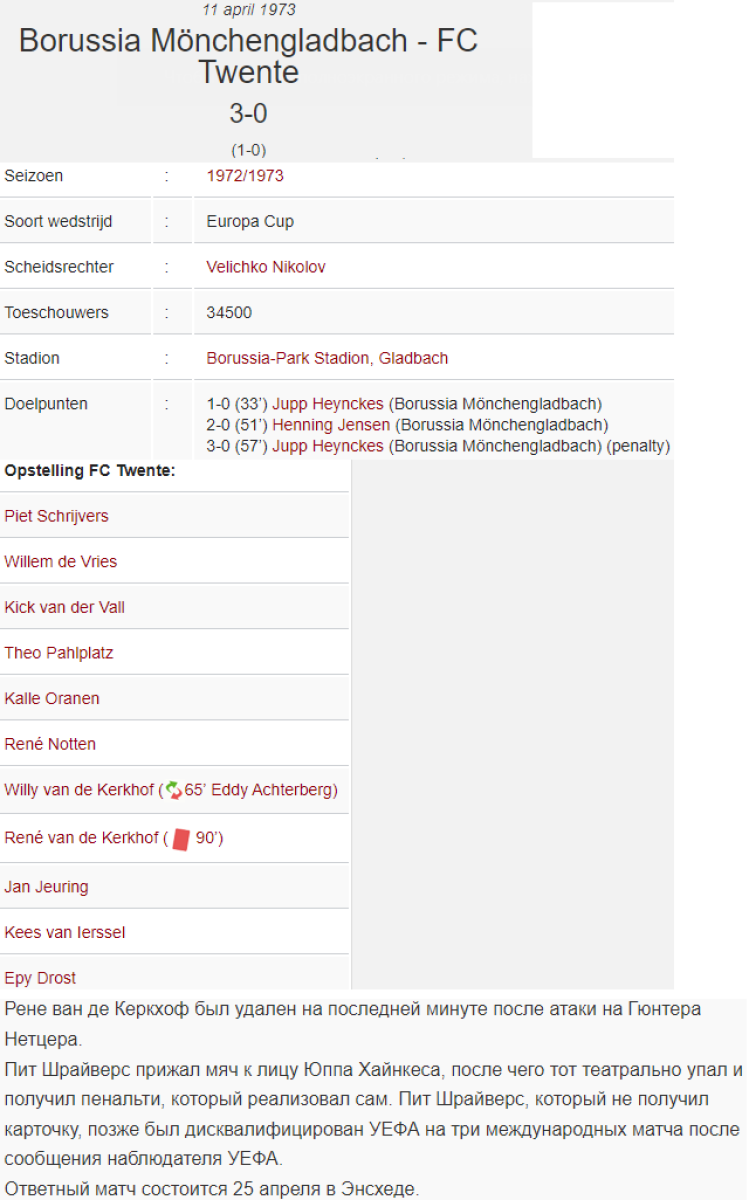Image resolution: width=749 pixels, height=1200 pixels.
Task: View René Notten's player page
Action: pos(50,745)
